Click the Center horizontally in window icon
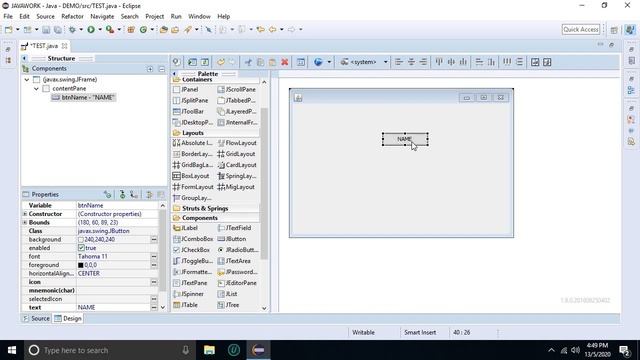The height and width of the screenshot is (360, 640). [x=535, y=62]
